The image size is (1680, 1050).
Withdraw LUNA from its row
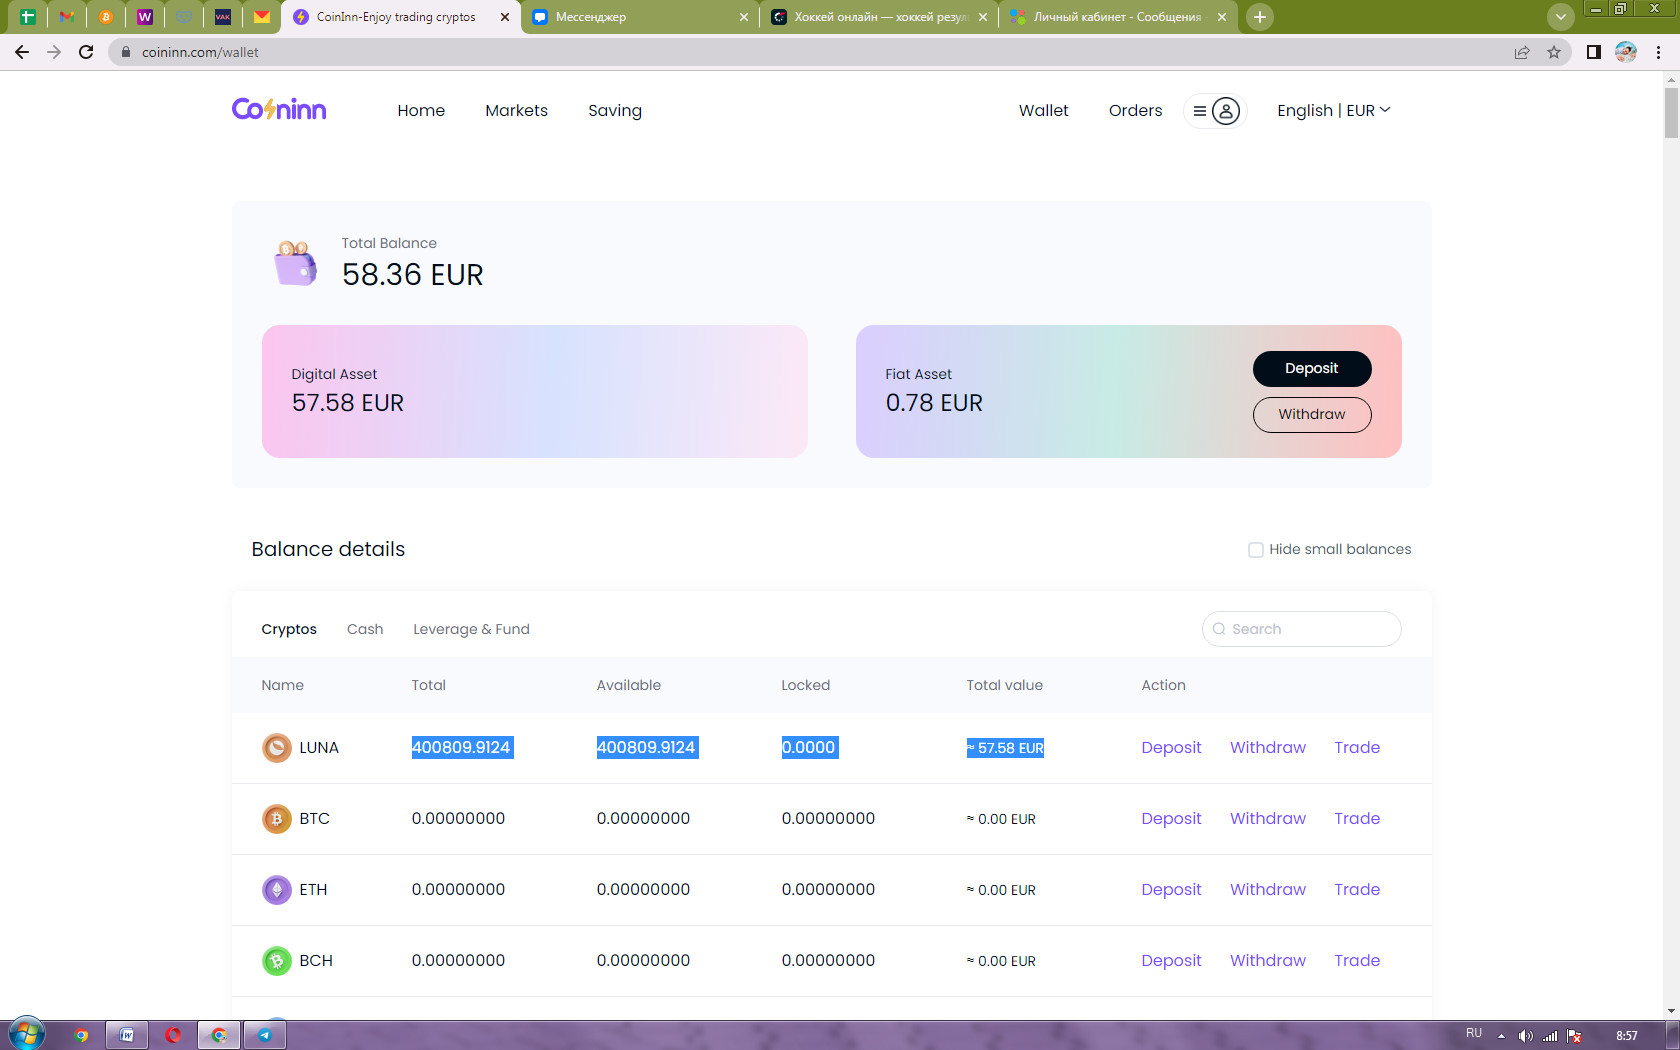point(1268,748)
